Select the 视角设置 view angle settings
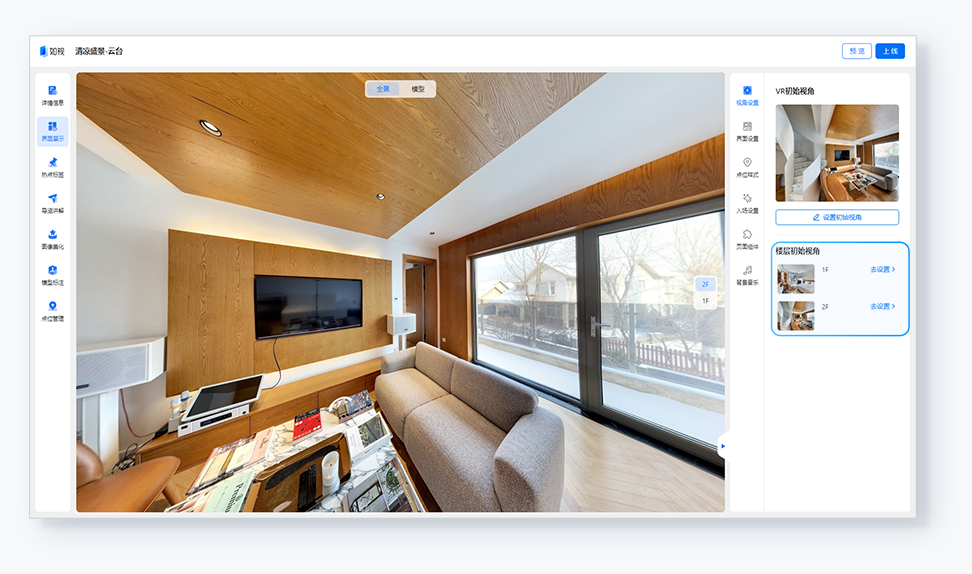 pyautogui.click(x=747, y=95)
